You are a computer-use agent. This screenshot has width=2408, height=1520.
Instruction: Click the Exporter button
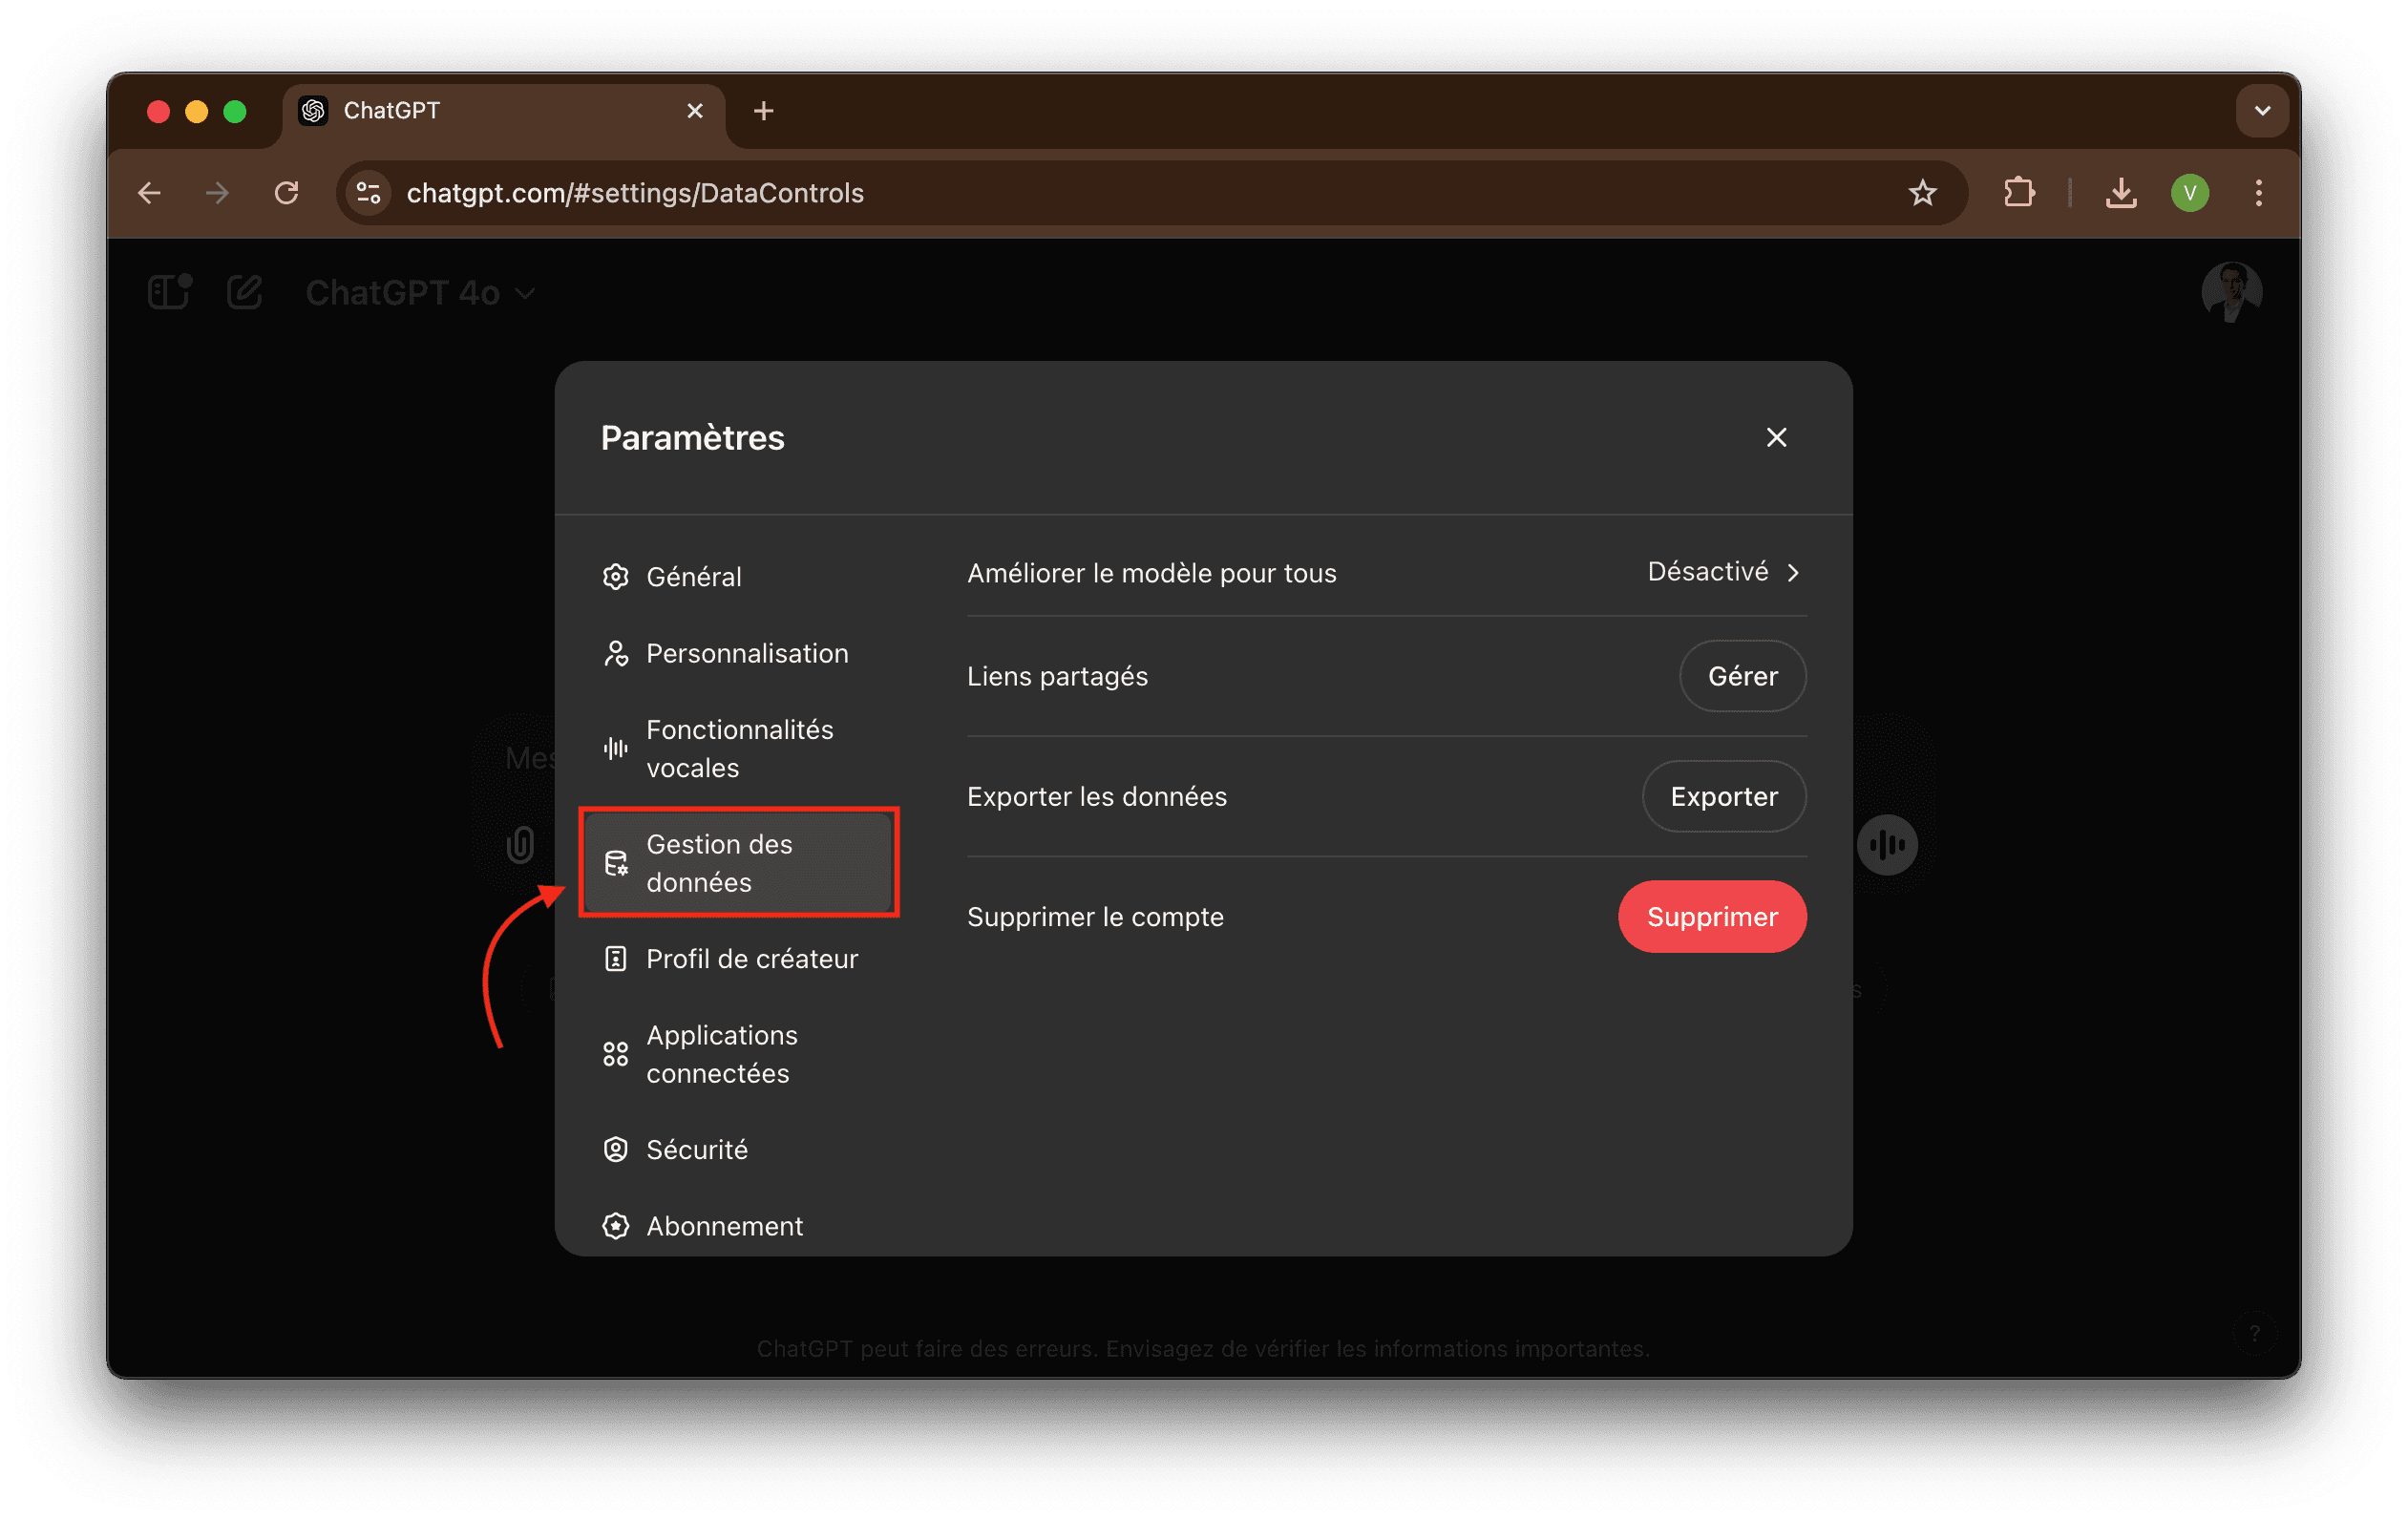tap(1723, 796)
